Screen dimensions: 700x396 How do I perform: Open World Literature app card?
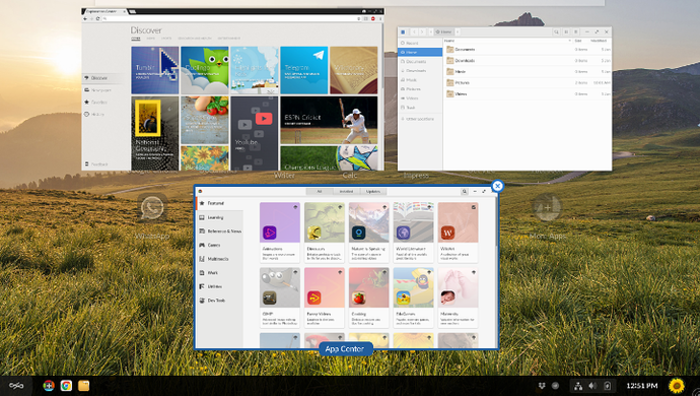click(x=413, y=232)
